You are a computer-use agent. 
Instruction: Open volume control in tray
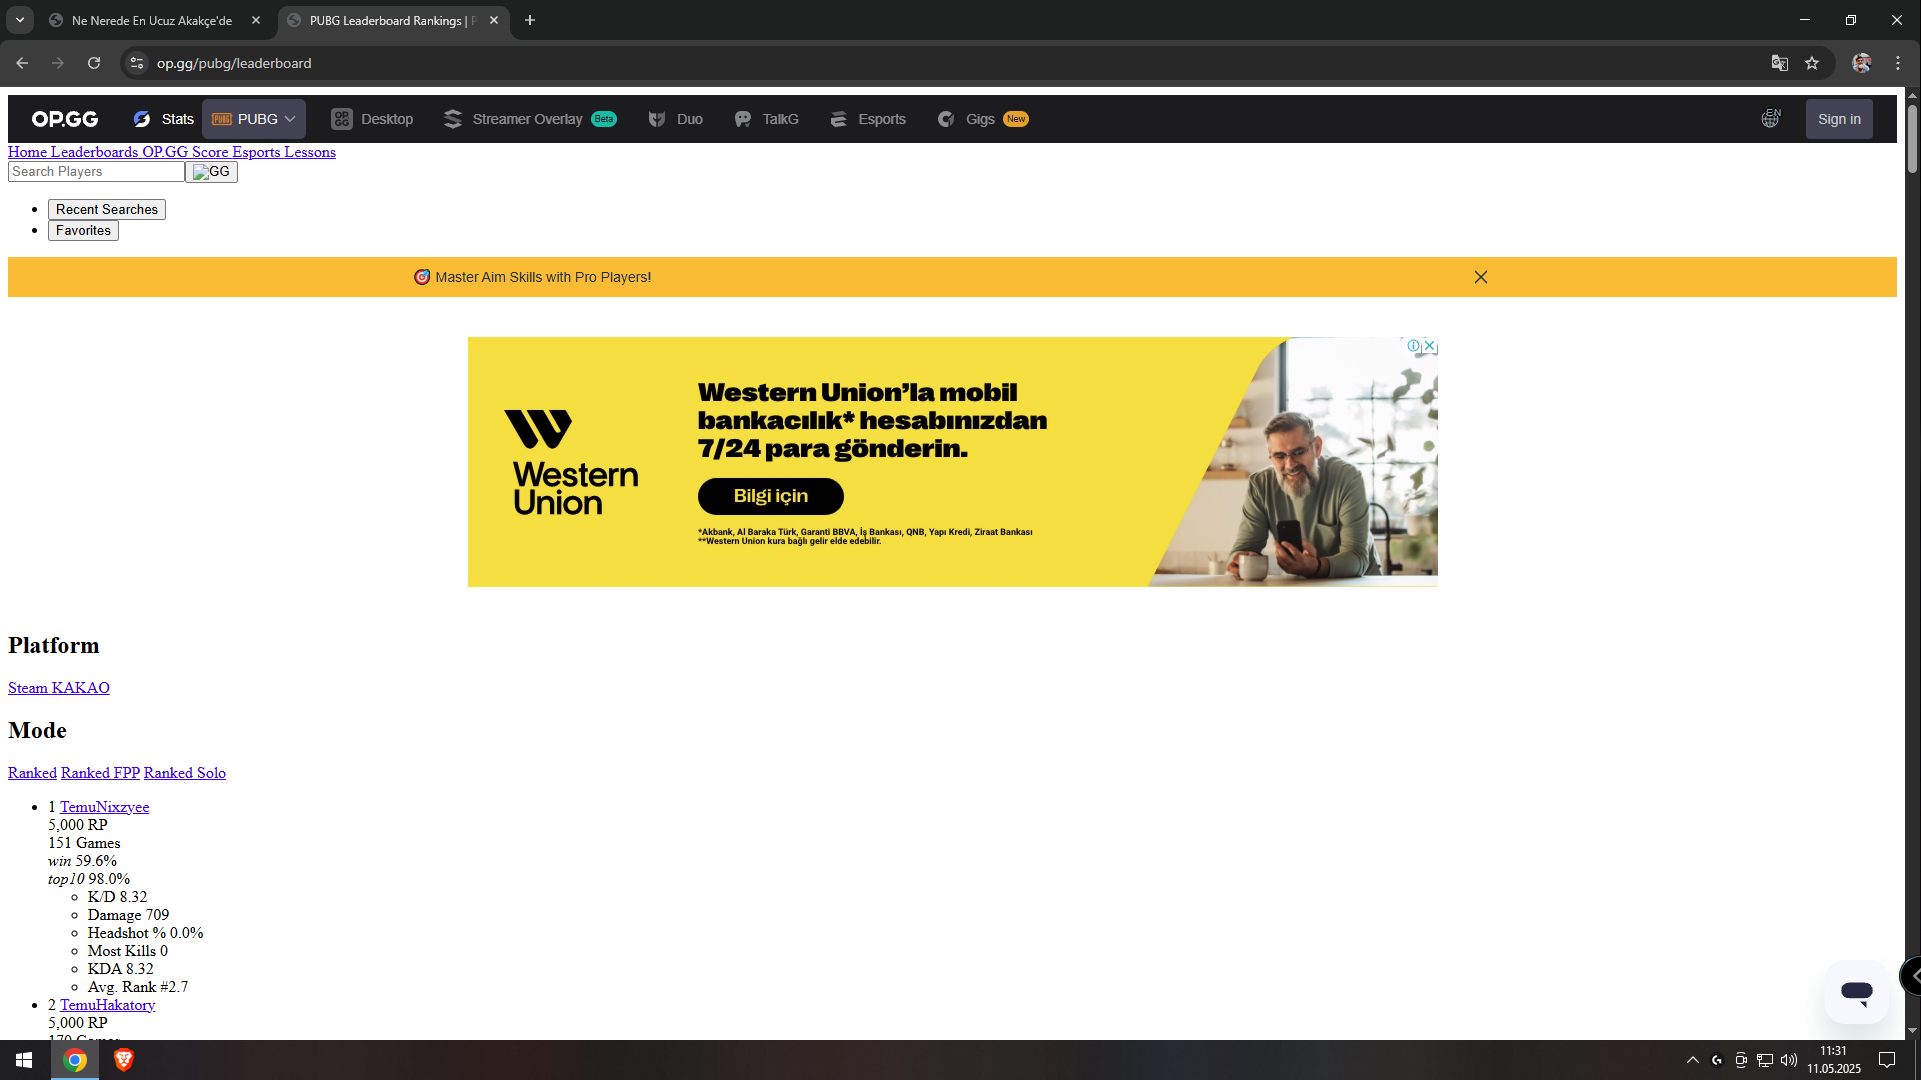point(1789,1060)
